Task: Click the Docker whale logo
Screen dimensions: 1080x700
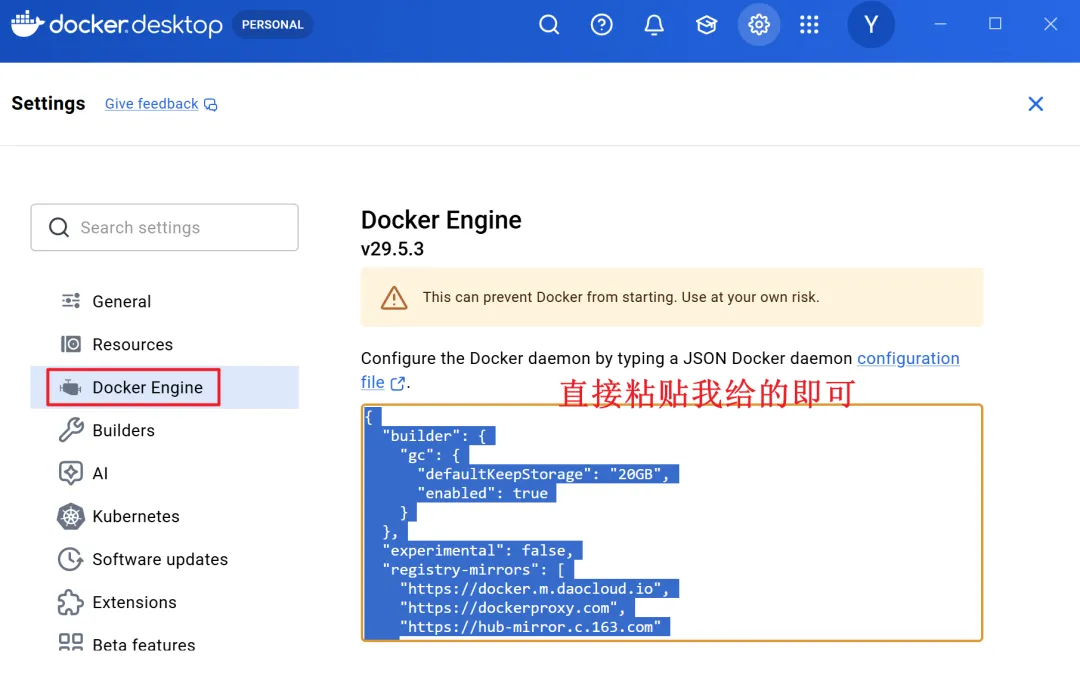Action: point(28,24)
